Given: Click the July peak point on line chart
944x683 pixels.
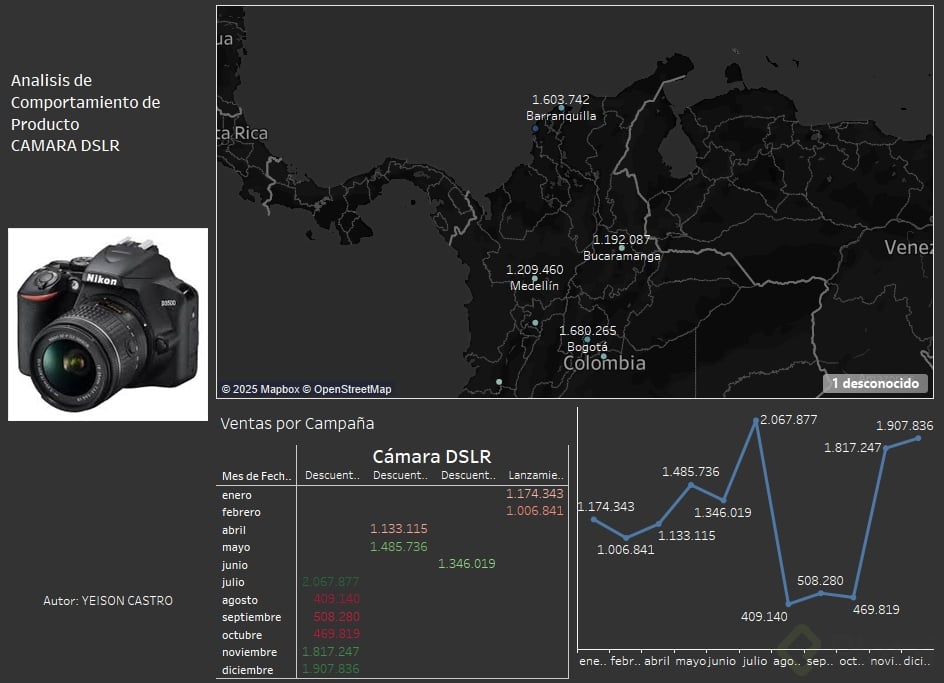Looking at the screenshot, I should (756, 421).
